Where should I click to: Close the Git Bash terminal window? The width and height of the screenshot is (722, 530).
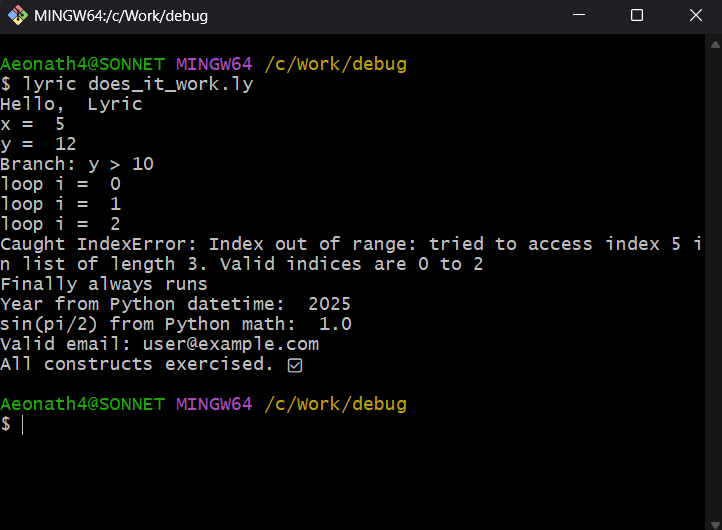tap(696, 16)
